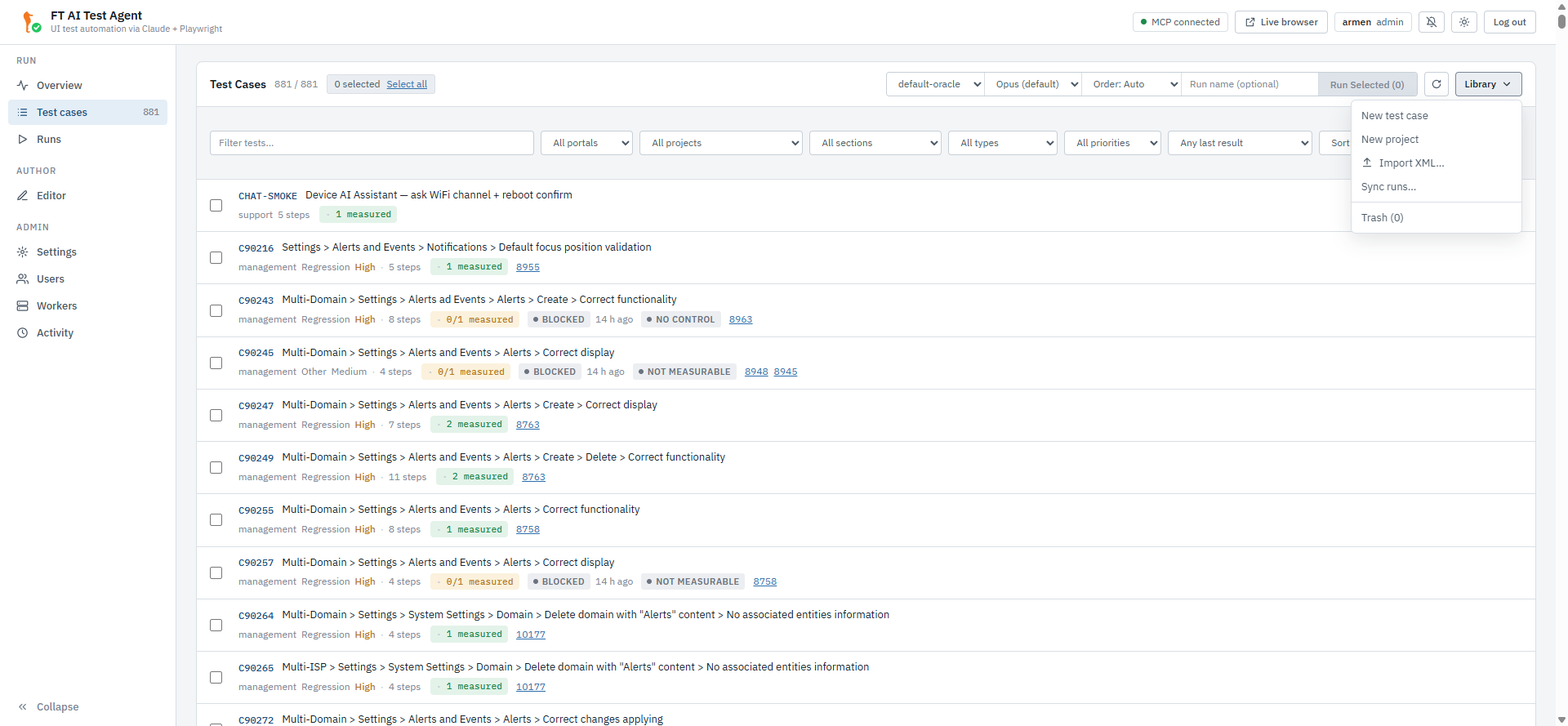This screenshot has height=726, width=1568.
Task: Open the default-oracle environment dropdown
Action: point(935,85)
